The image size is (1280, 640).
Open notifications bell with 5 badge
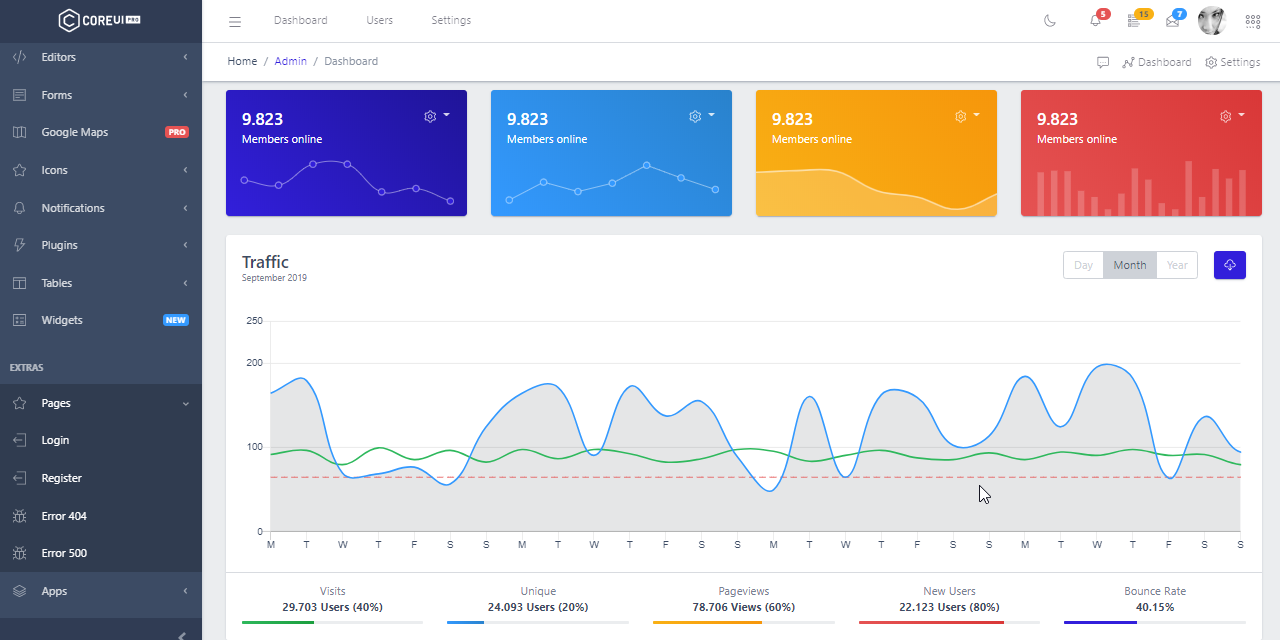tap(1096, 20)
